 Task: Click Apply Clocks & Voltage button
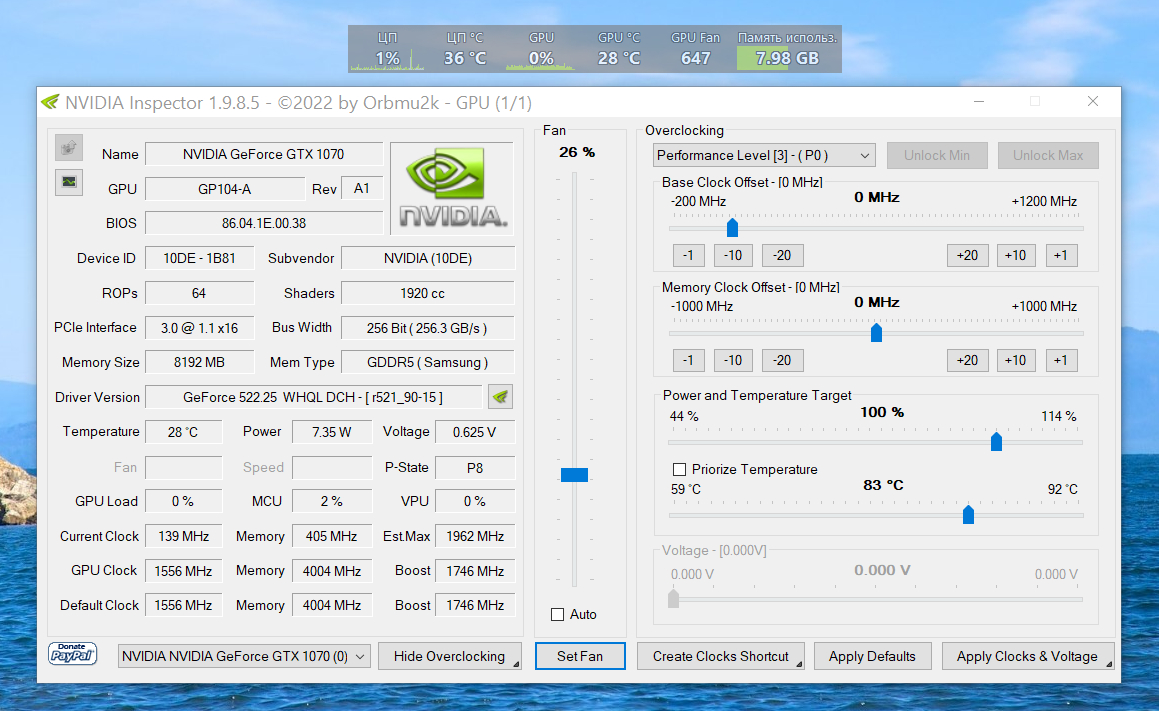pos(1027,656)
